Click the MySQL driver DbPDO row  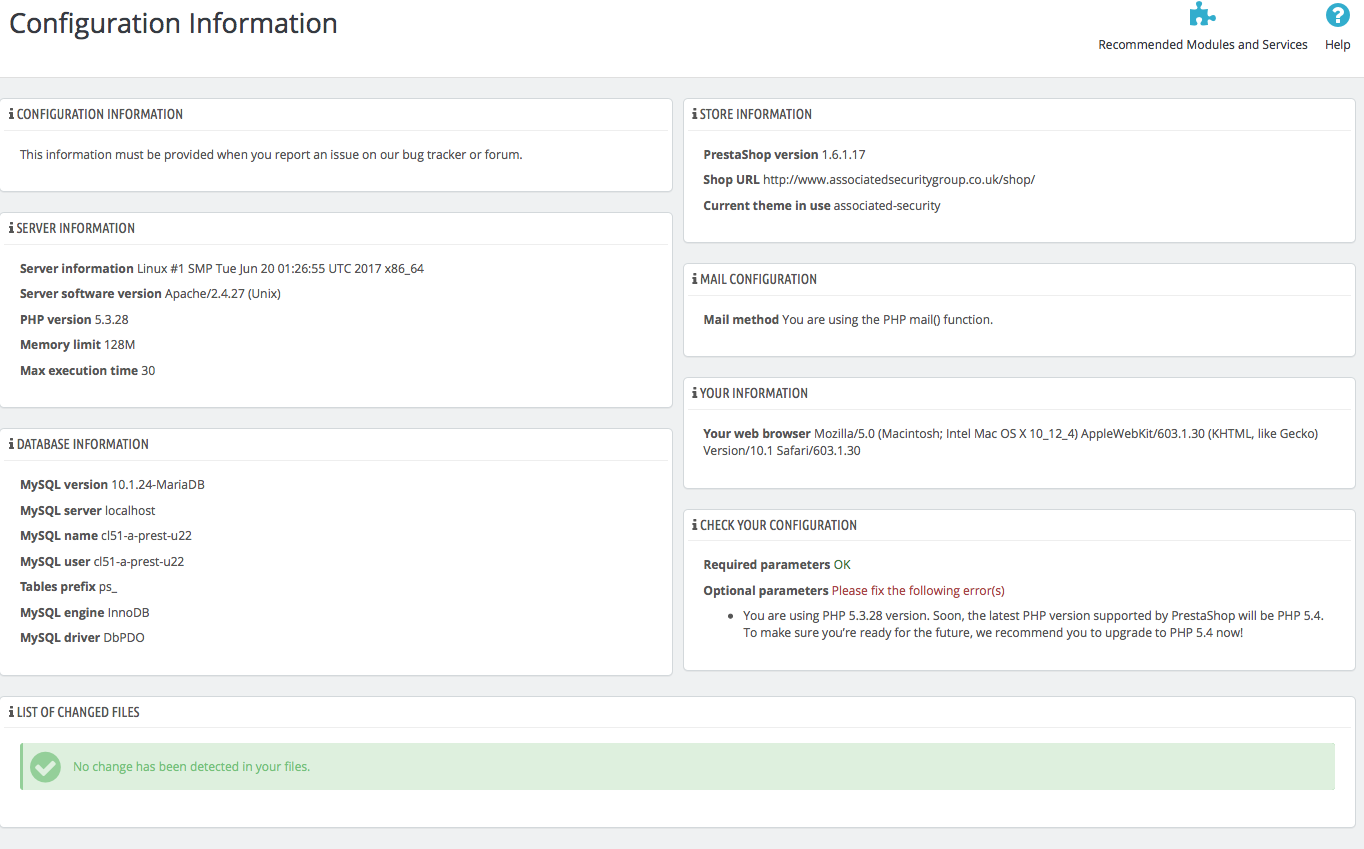[x=82, y=638]
